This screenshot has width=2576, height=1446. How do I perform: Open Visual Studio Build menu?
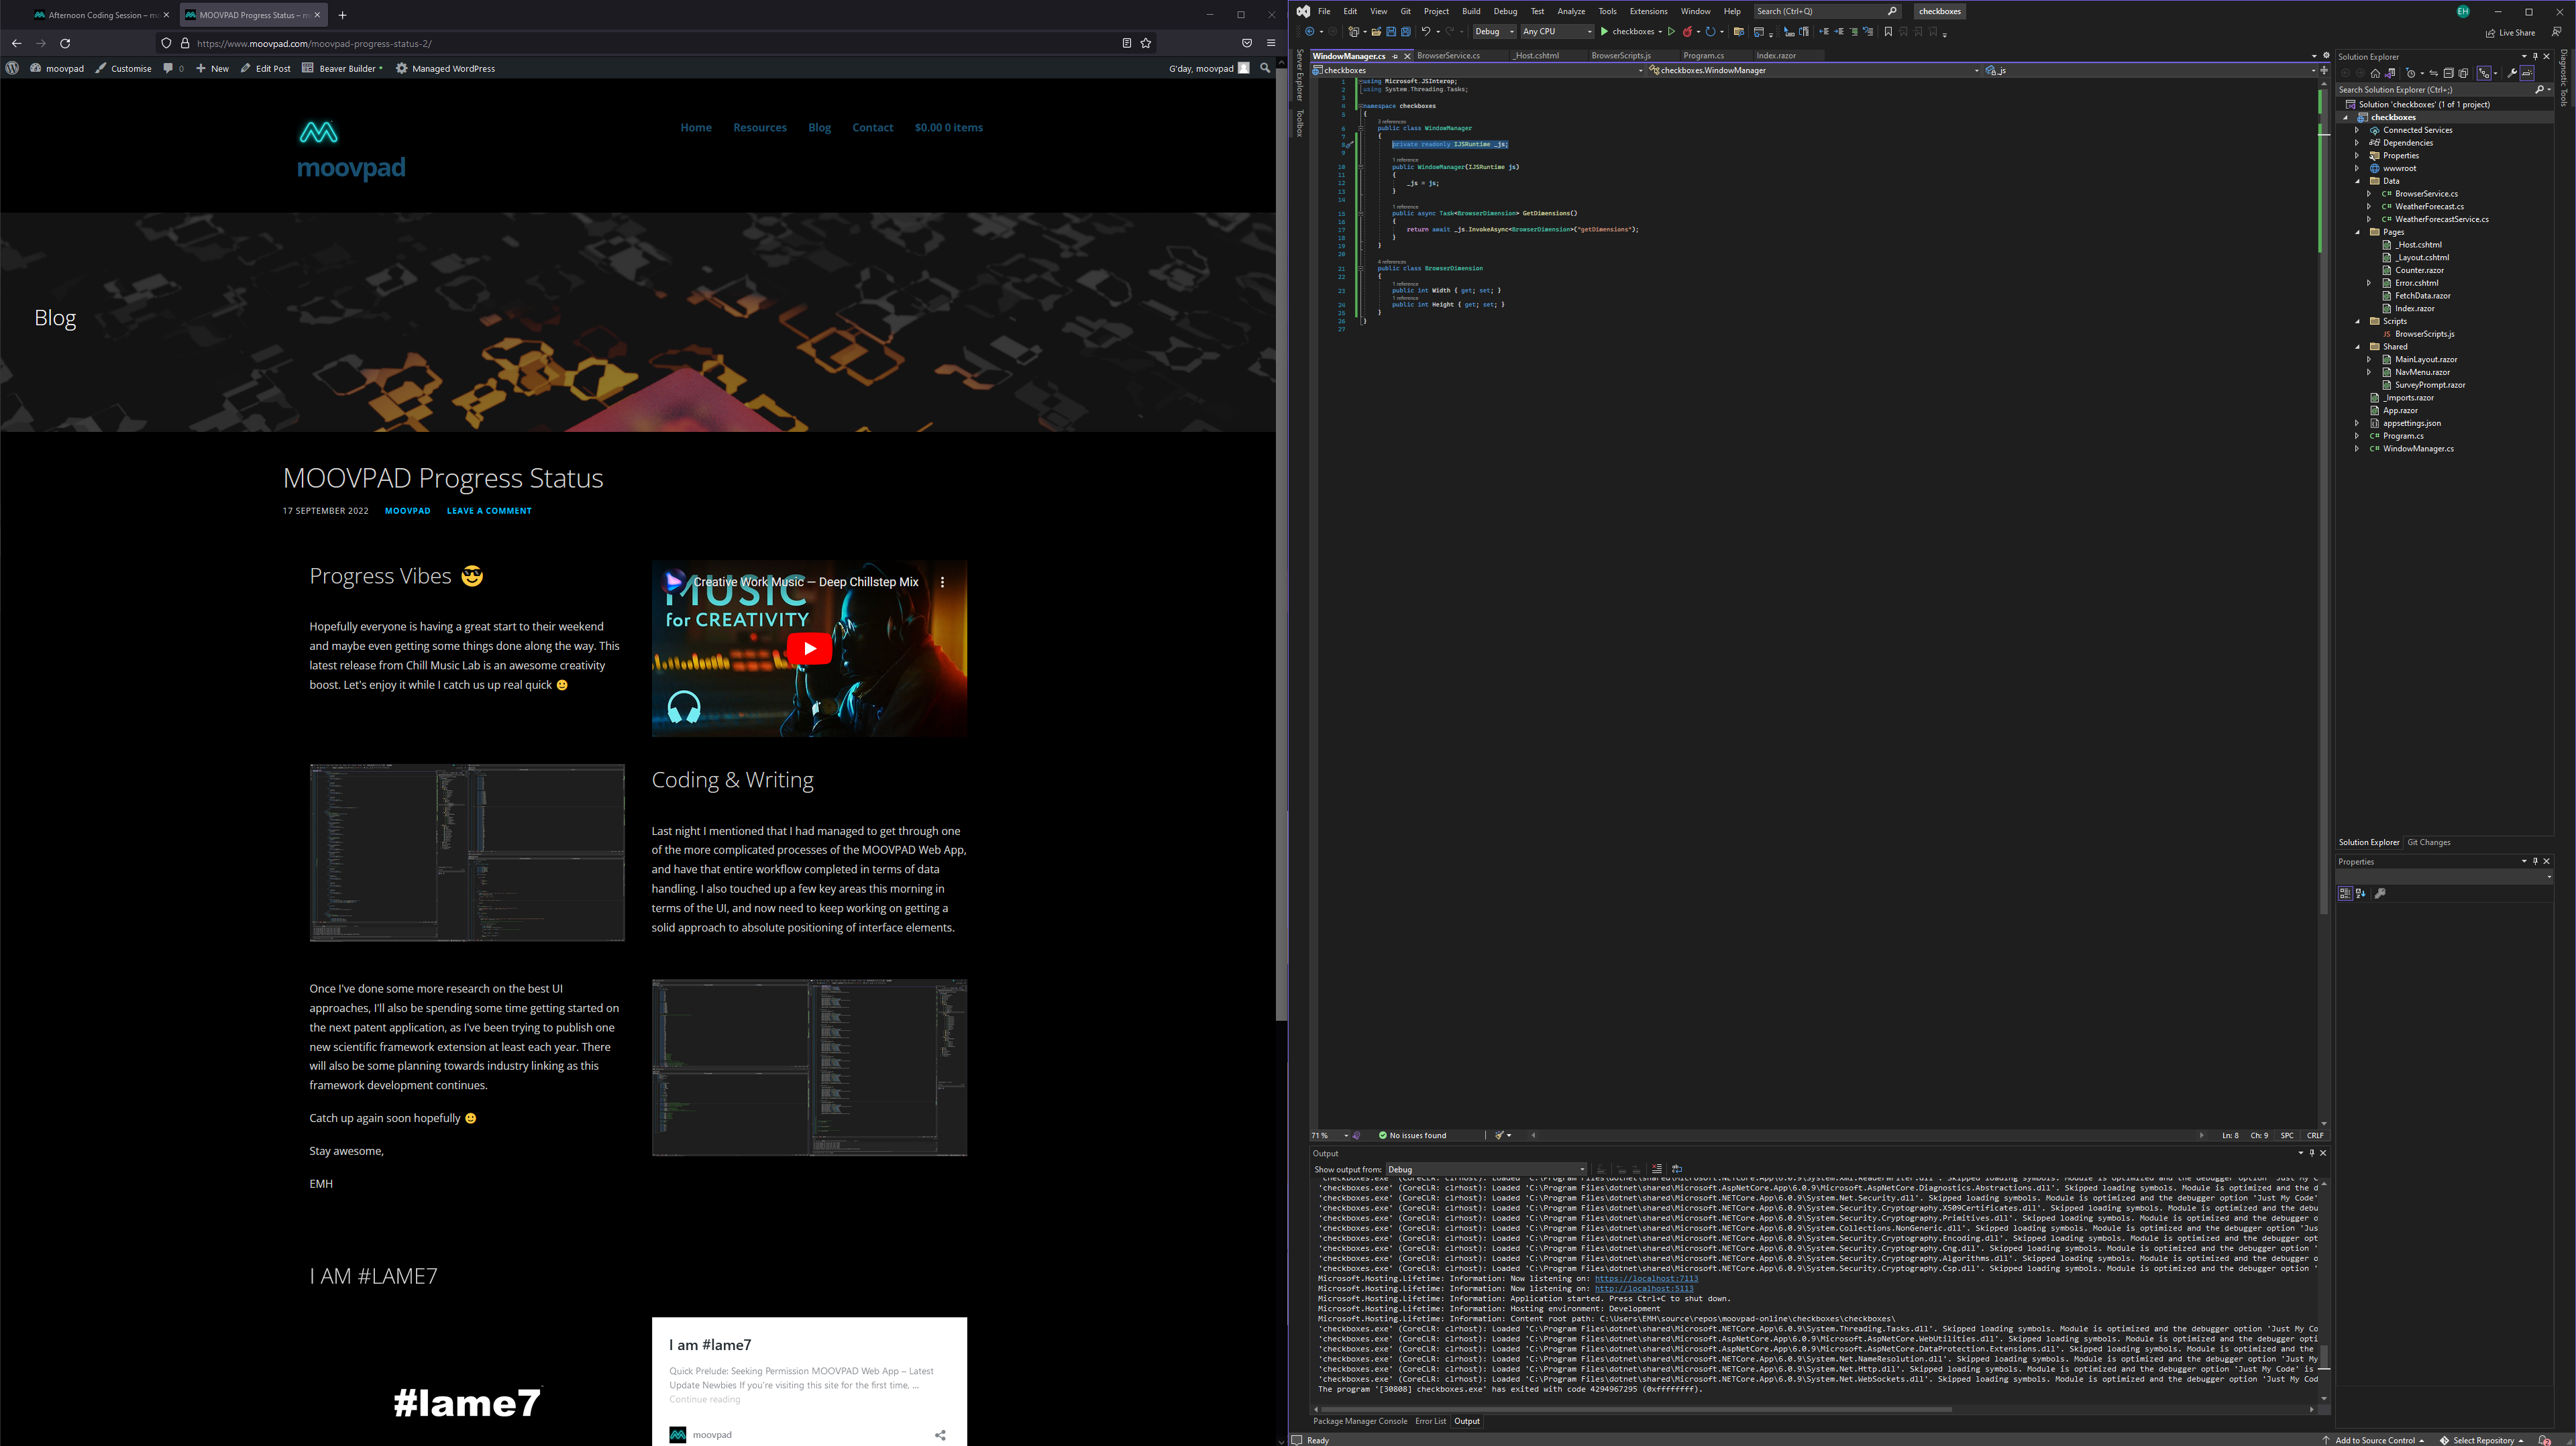point(1471,11)
